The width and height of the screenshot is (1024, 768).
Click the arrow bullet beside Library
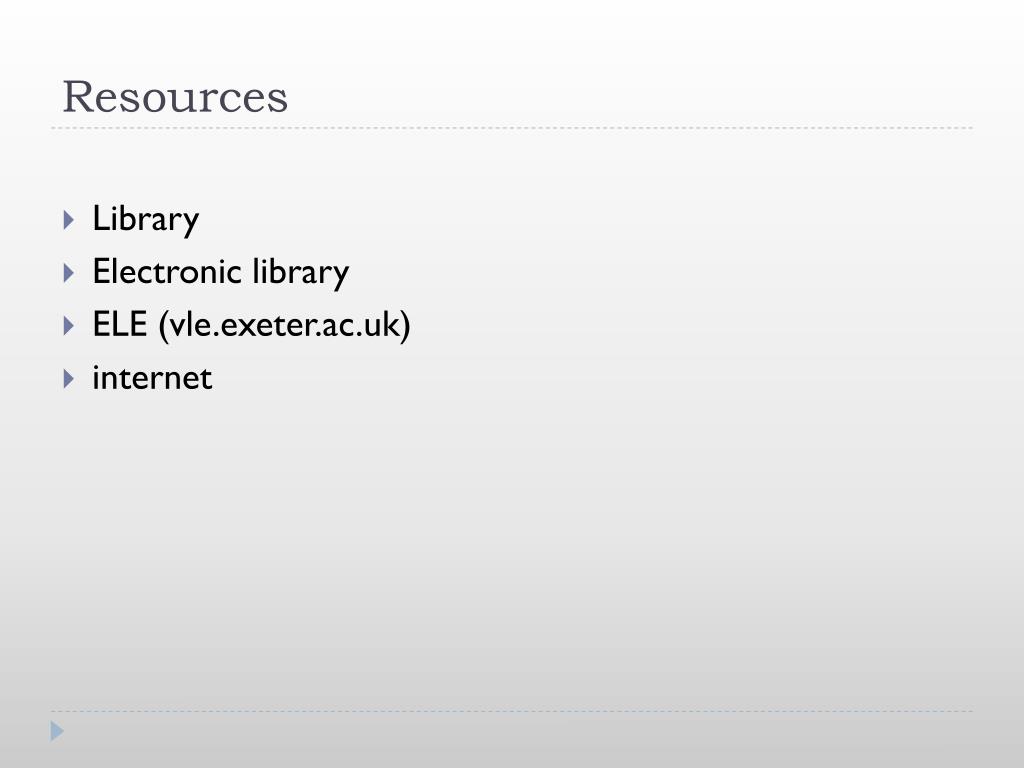pyautogui.click(x=69, y=219)
